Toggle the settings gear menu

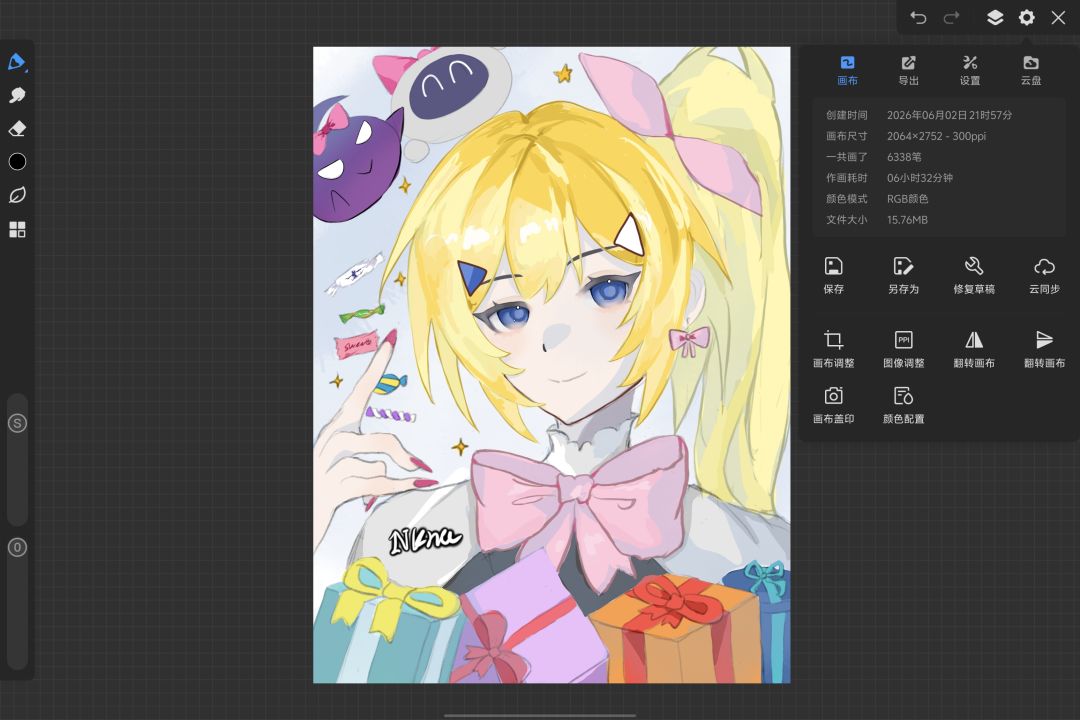1026,17
